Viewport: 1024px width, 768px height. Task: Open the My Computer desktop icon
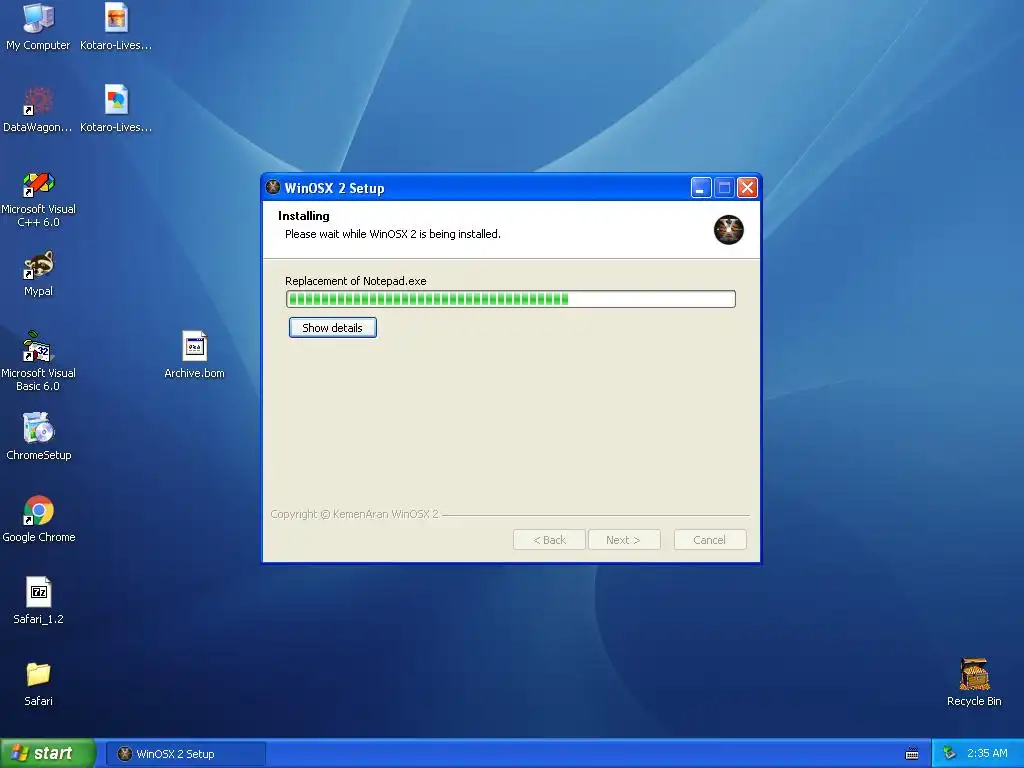pos(38,18)
